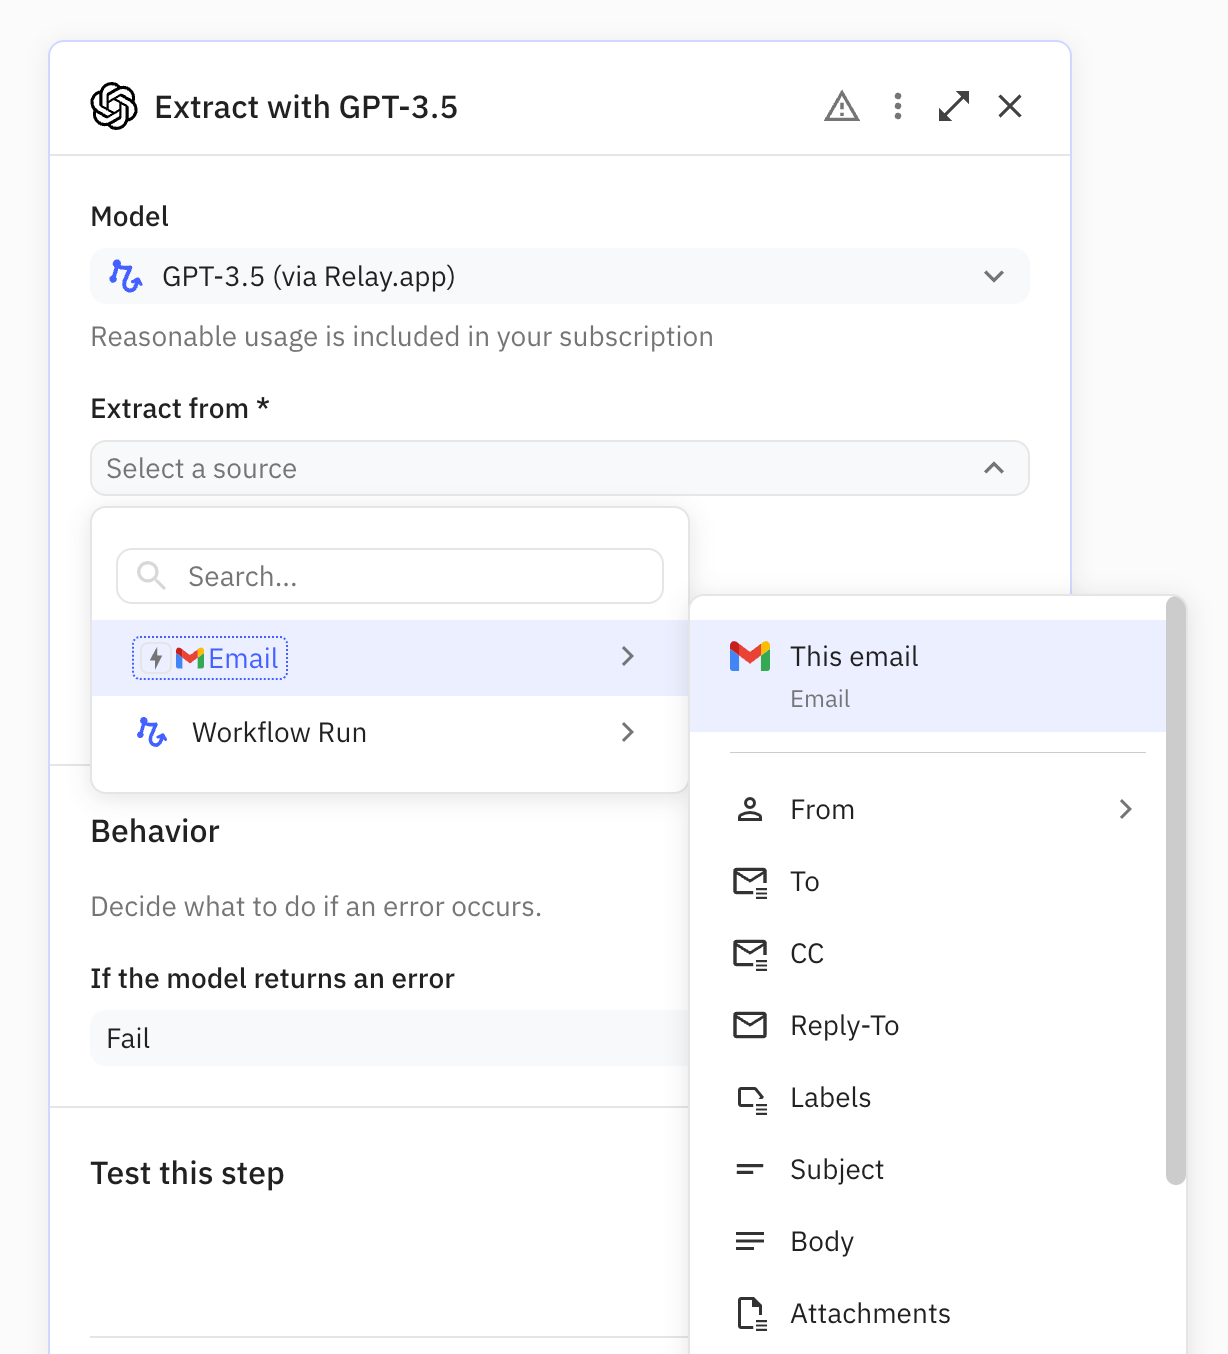Viewport: 1228px width, 1354px height.
Task: Click the warning triangle icon
Action: pyautogui.click(x=842, y=106)
